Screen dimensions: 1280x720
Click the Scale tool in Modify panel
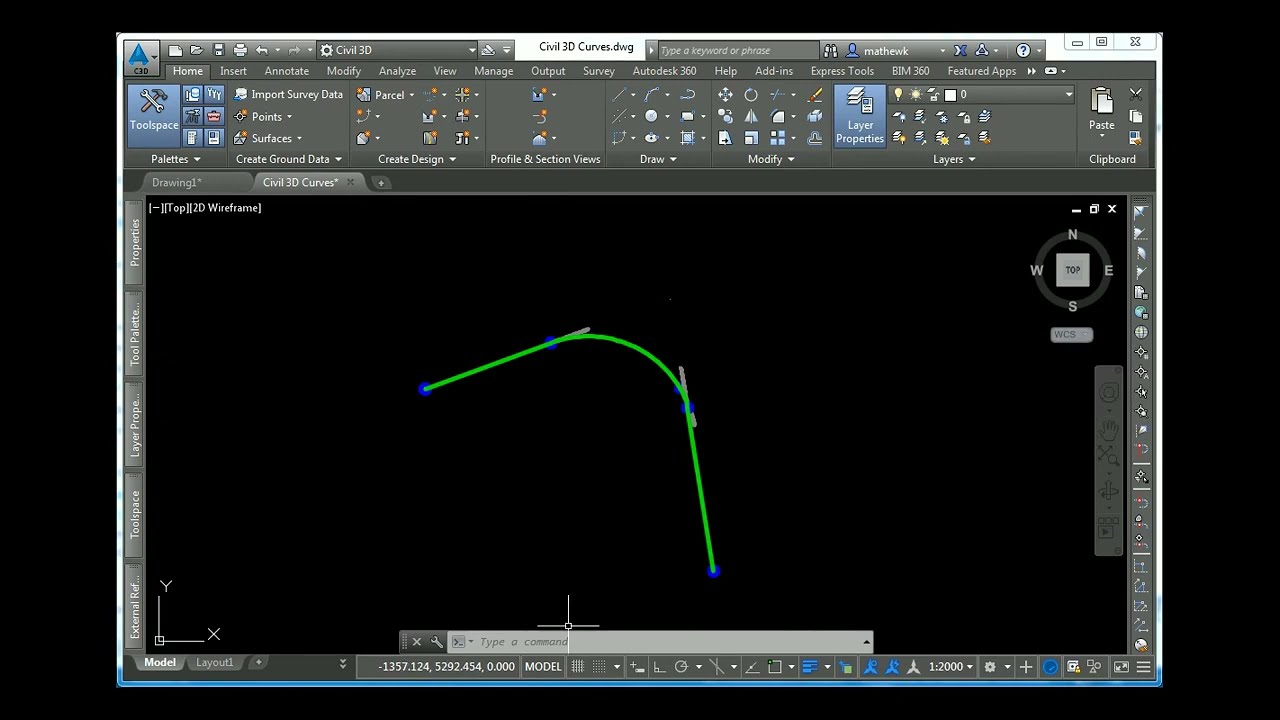point(751,138)
